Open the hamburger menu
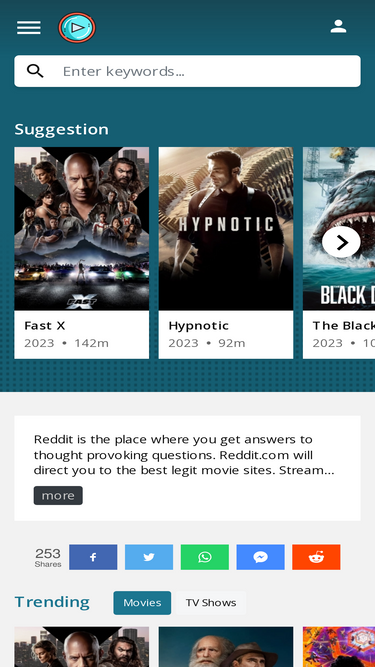The height and width of the screenshot is (667, 375). click(29, 28)
